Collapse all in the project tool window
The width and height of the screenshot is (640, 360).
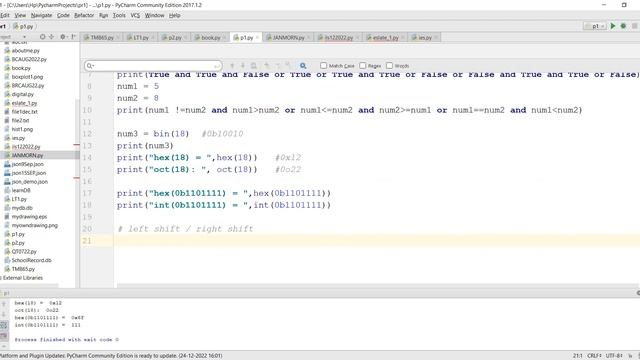pos(52,37)
